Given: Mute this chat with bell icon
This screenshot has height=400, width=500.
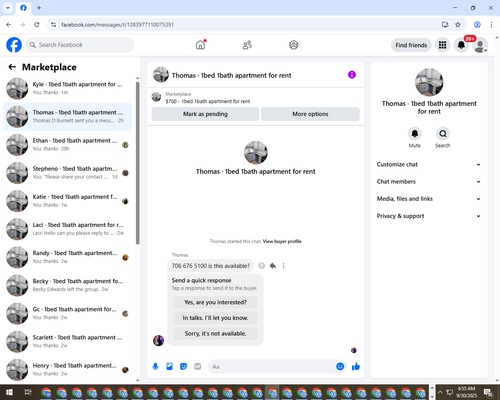Looking at the screenshot, I should click(x=415, y=134).
